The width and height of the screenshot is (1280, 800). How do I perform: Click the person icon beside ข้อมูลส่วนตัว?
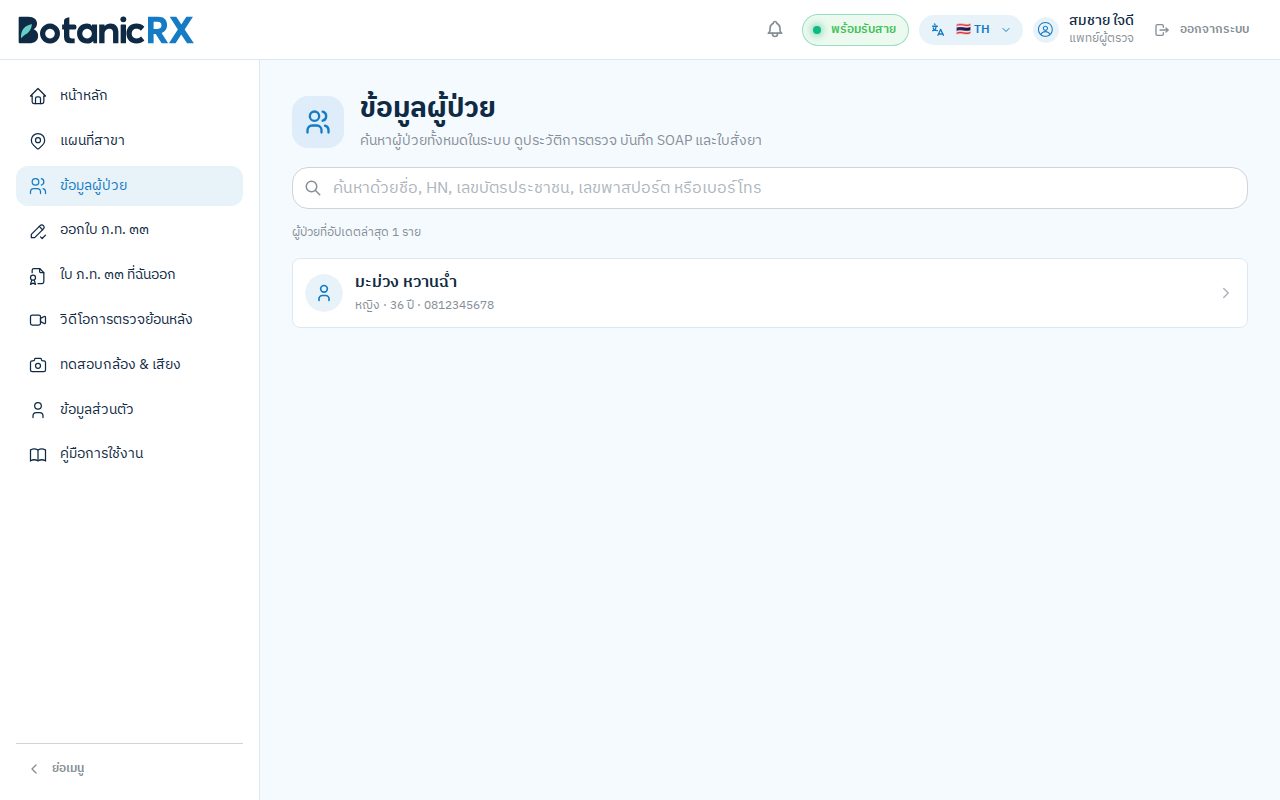tap(38, 410)
